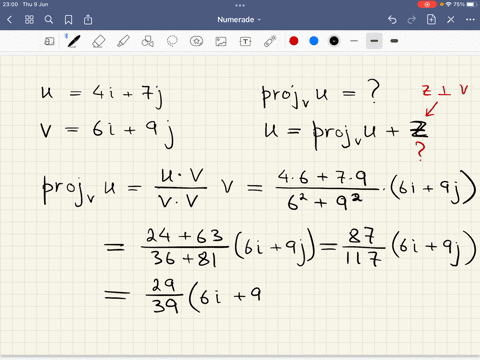This screenshot has width=480, height=360.
Task: Open the more options ellipsis menu
Action: pyautogui.click(x=470, y=20)
